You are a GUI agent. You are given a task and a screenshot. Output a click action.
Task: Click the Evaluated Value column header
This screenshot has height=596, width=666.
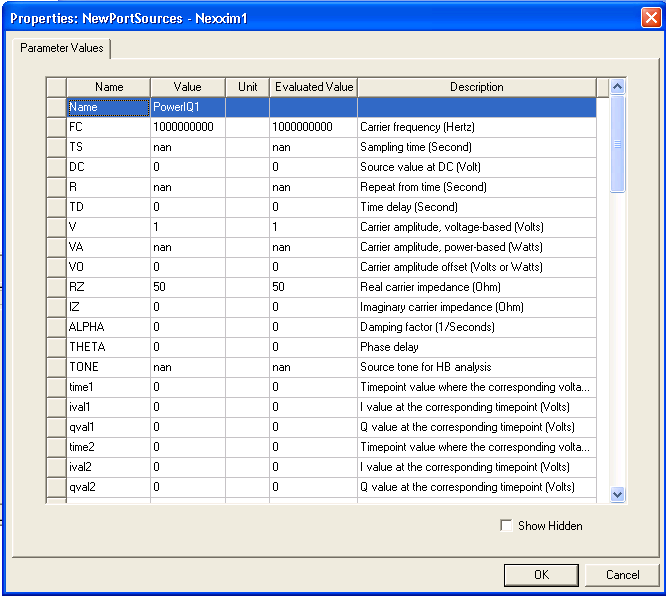(x=313, y=87)
